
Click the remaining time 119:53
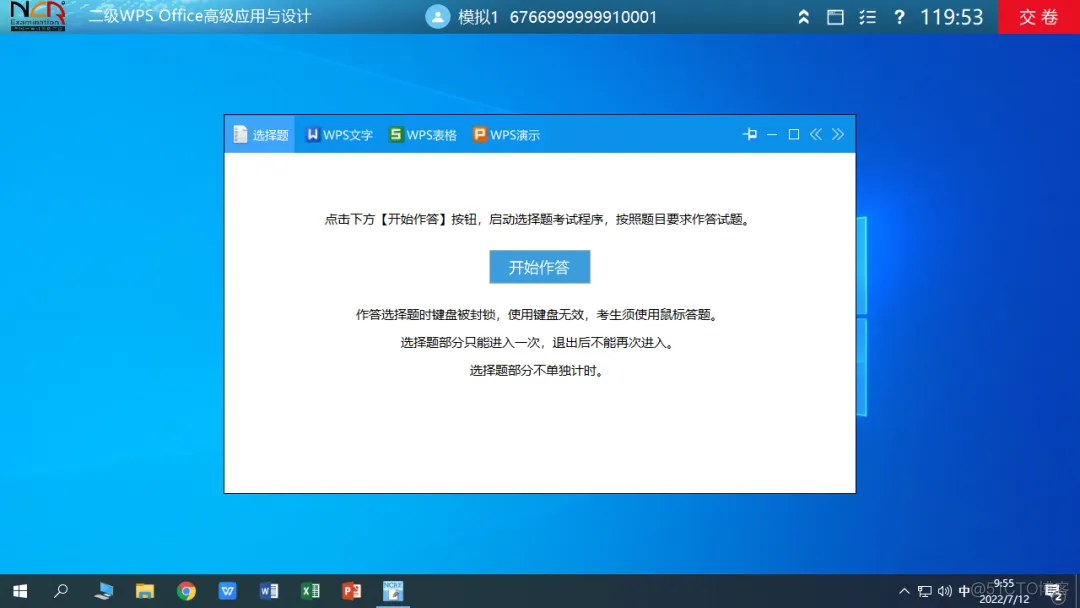pyautogui.click(x=952, y=17)
